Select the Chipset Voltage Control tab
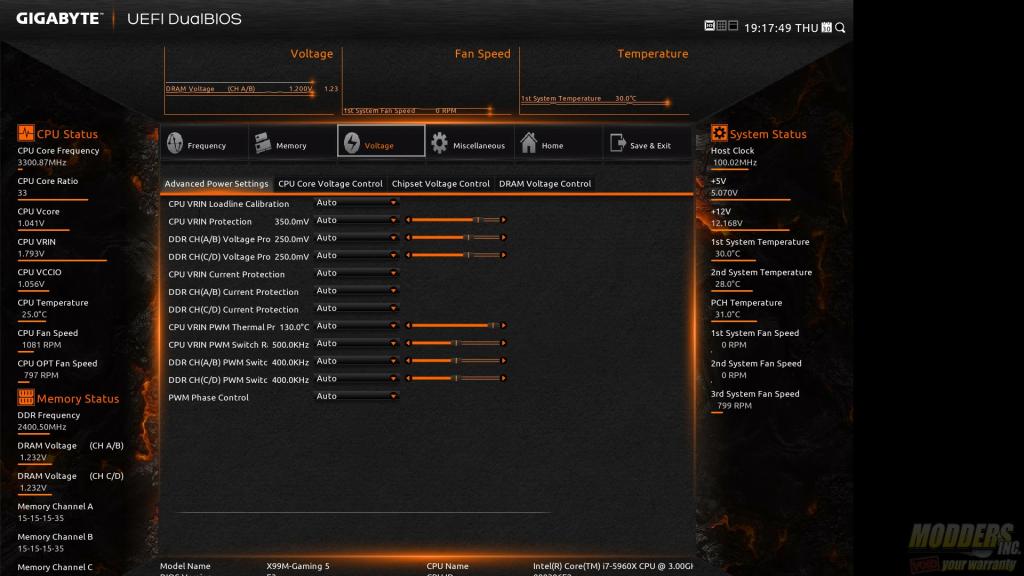The width and height of the screenshot is (1024, 576). [x=440, y=184]
